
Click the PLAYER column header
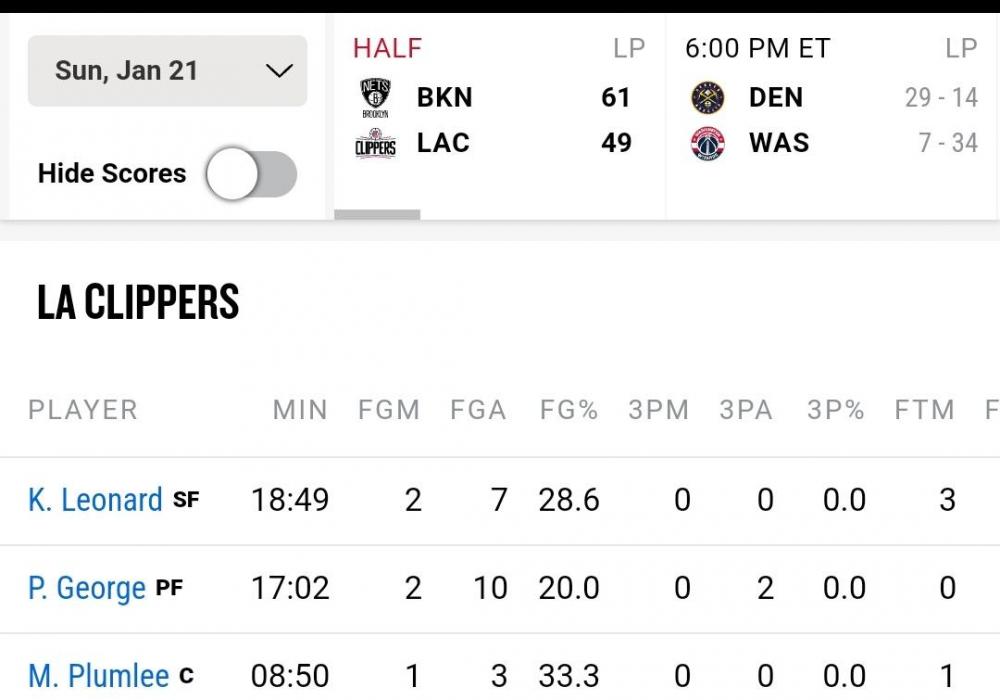tap(83, 410)
